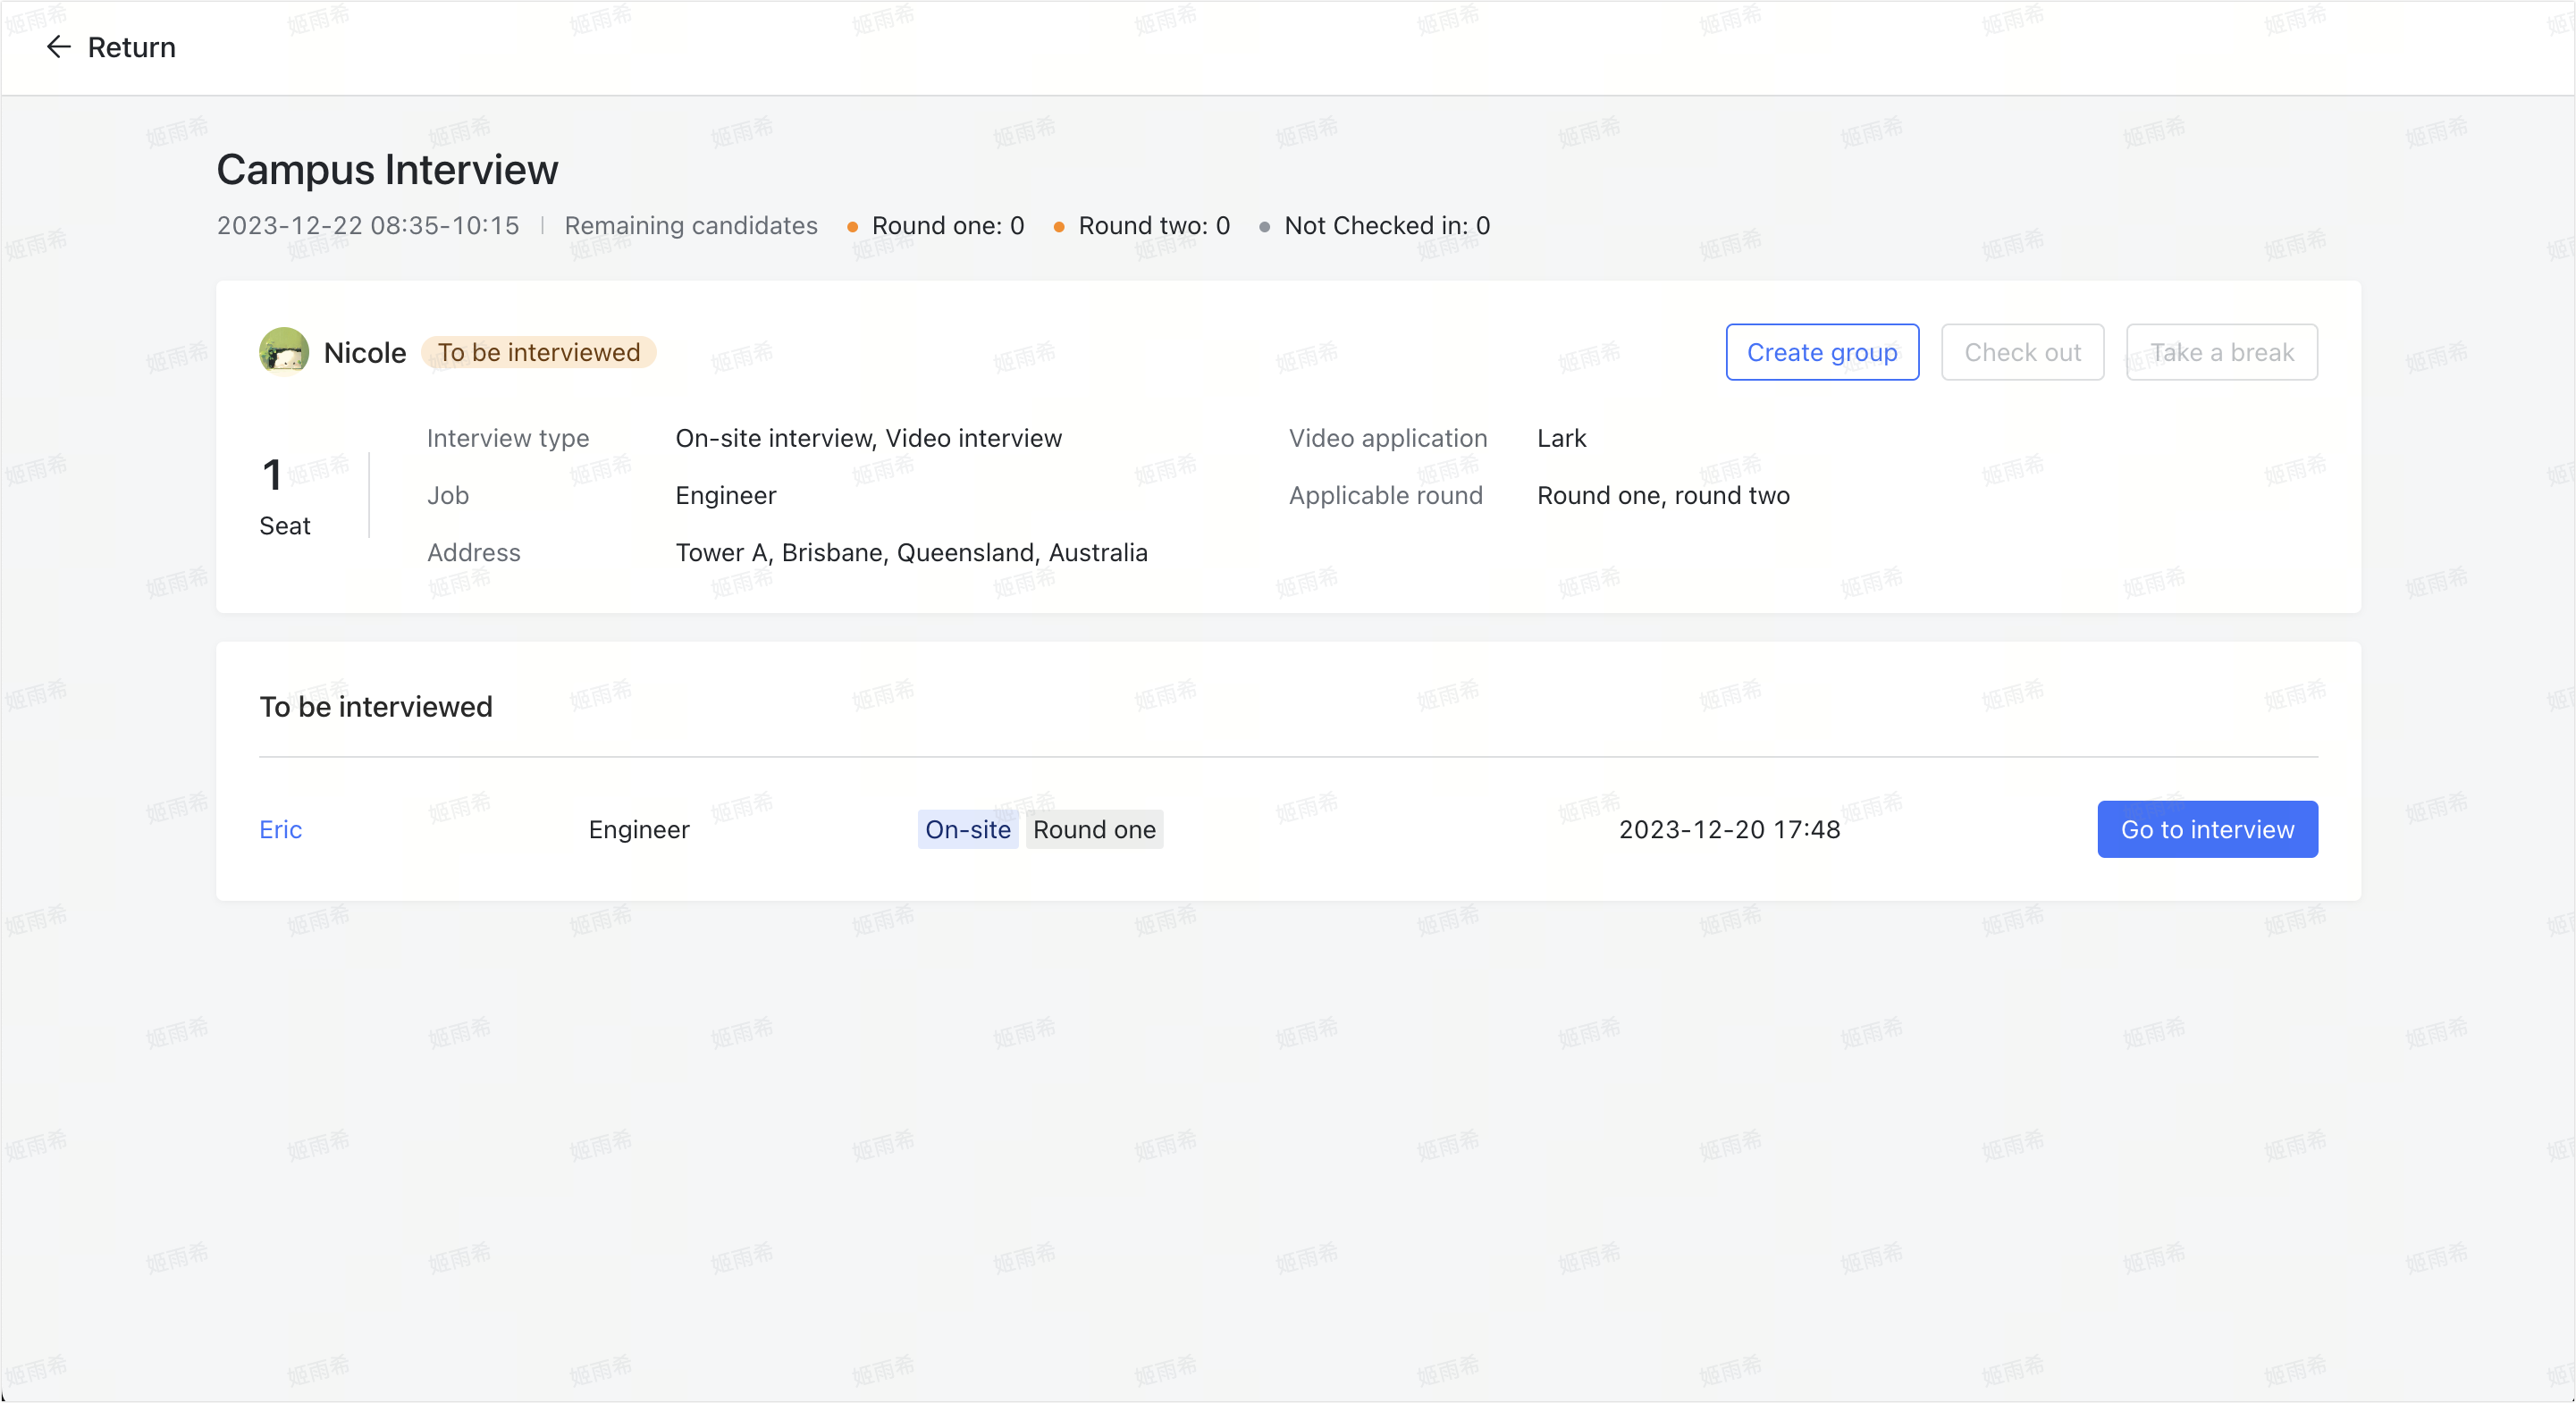Viewport: 2576px width, 1403px height.
Task: Click the back arrow icon beside Return
Action: coord(58,47)
